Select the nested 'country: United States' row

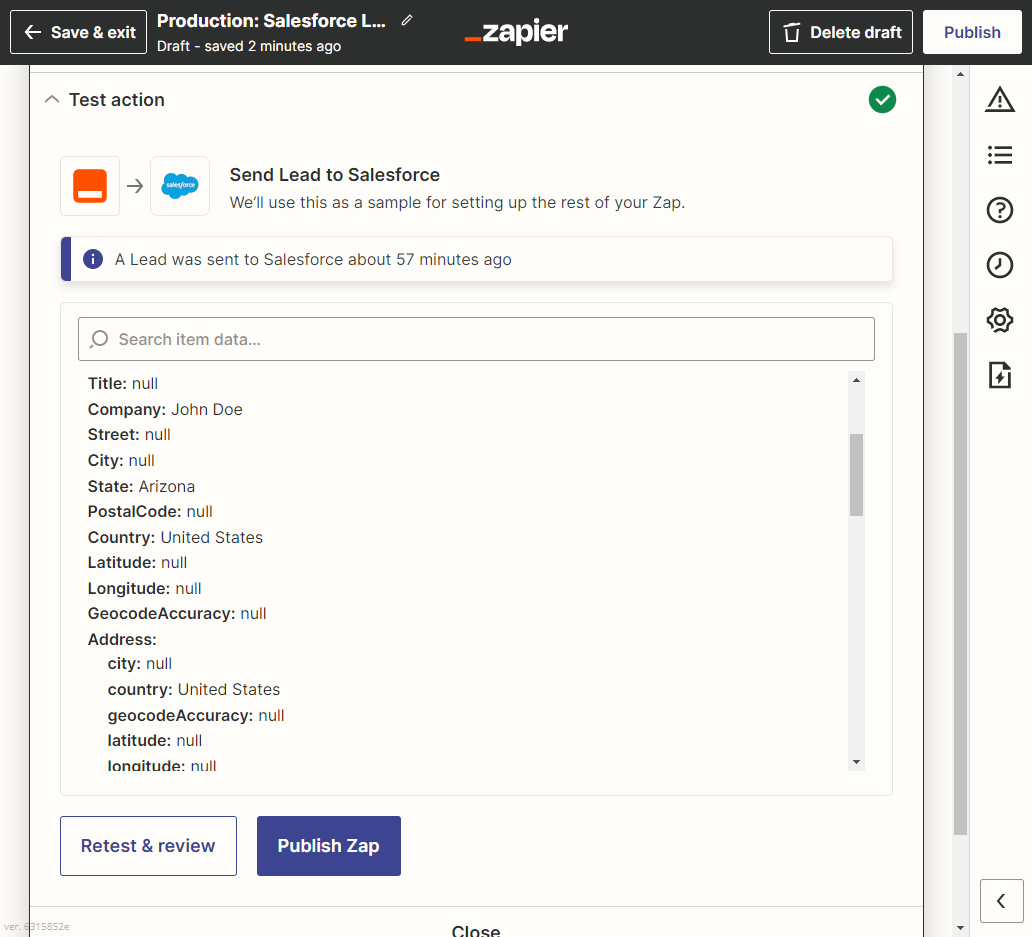[194, 690]
